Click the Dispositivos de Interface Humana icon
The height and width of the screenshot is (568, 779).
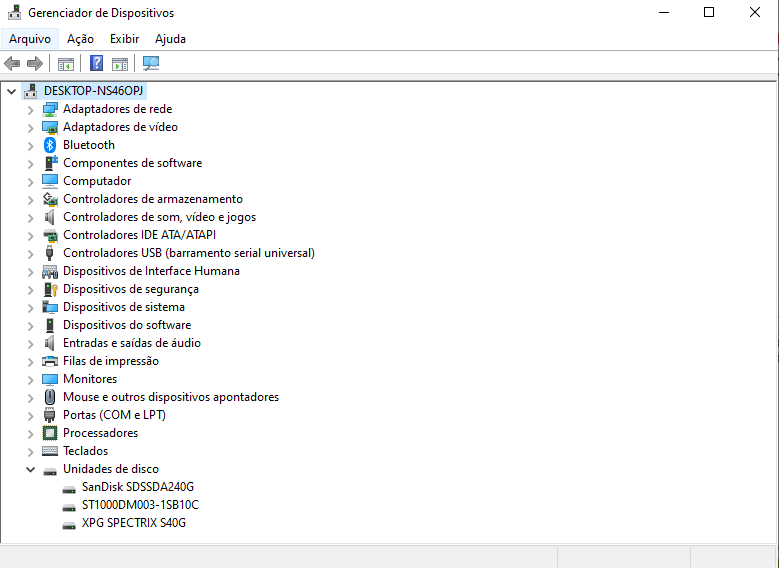coord(50,271)
